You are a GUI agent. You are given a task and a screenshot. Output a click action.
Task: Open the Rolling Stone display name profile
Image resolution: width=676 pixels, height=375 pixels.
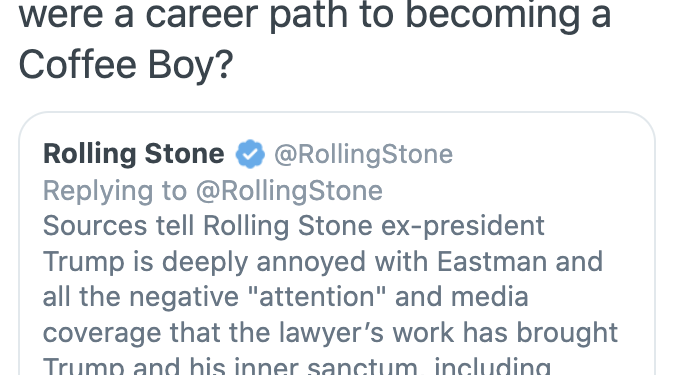coord(134,154)
